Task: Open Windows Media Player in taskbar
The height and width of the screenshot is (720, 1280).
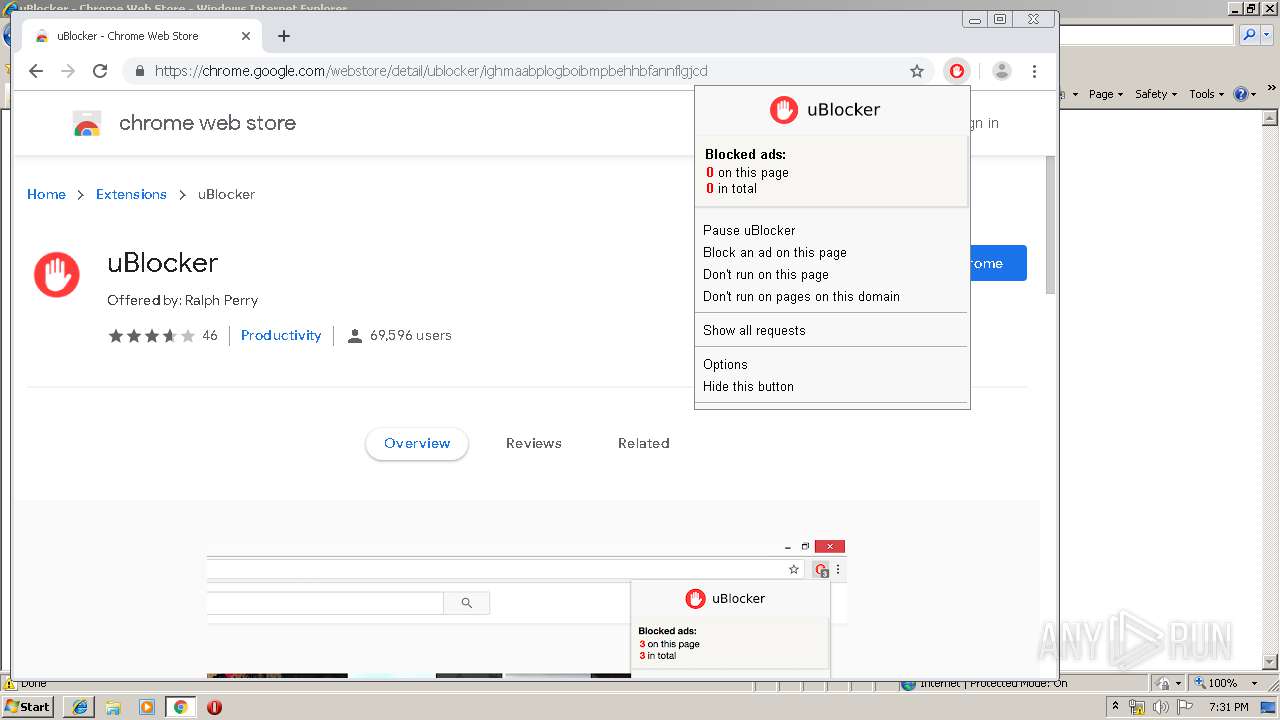Action: 147,707
